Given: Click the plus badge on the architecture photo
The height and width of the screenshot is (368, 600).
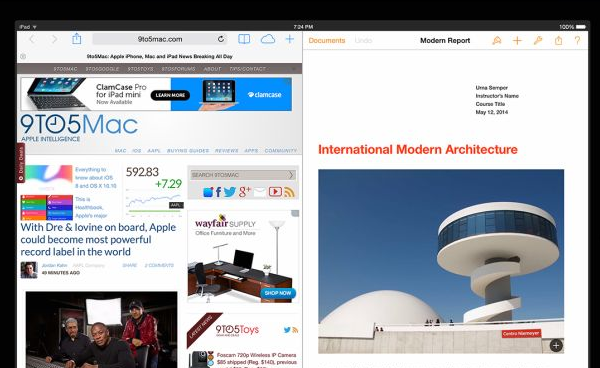Looking at the screenshot, I should coord(556,346).
